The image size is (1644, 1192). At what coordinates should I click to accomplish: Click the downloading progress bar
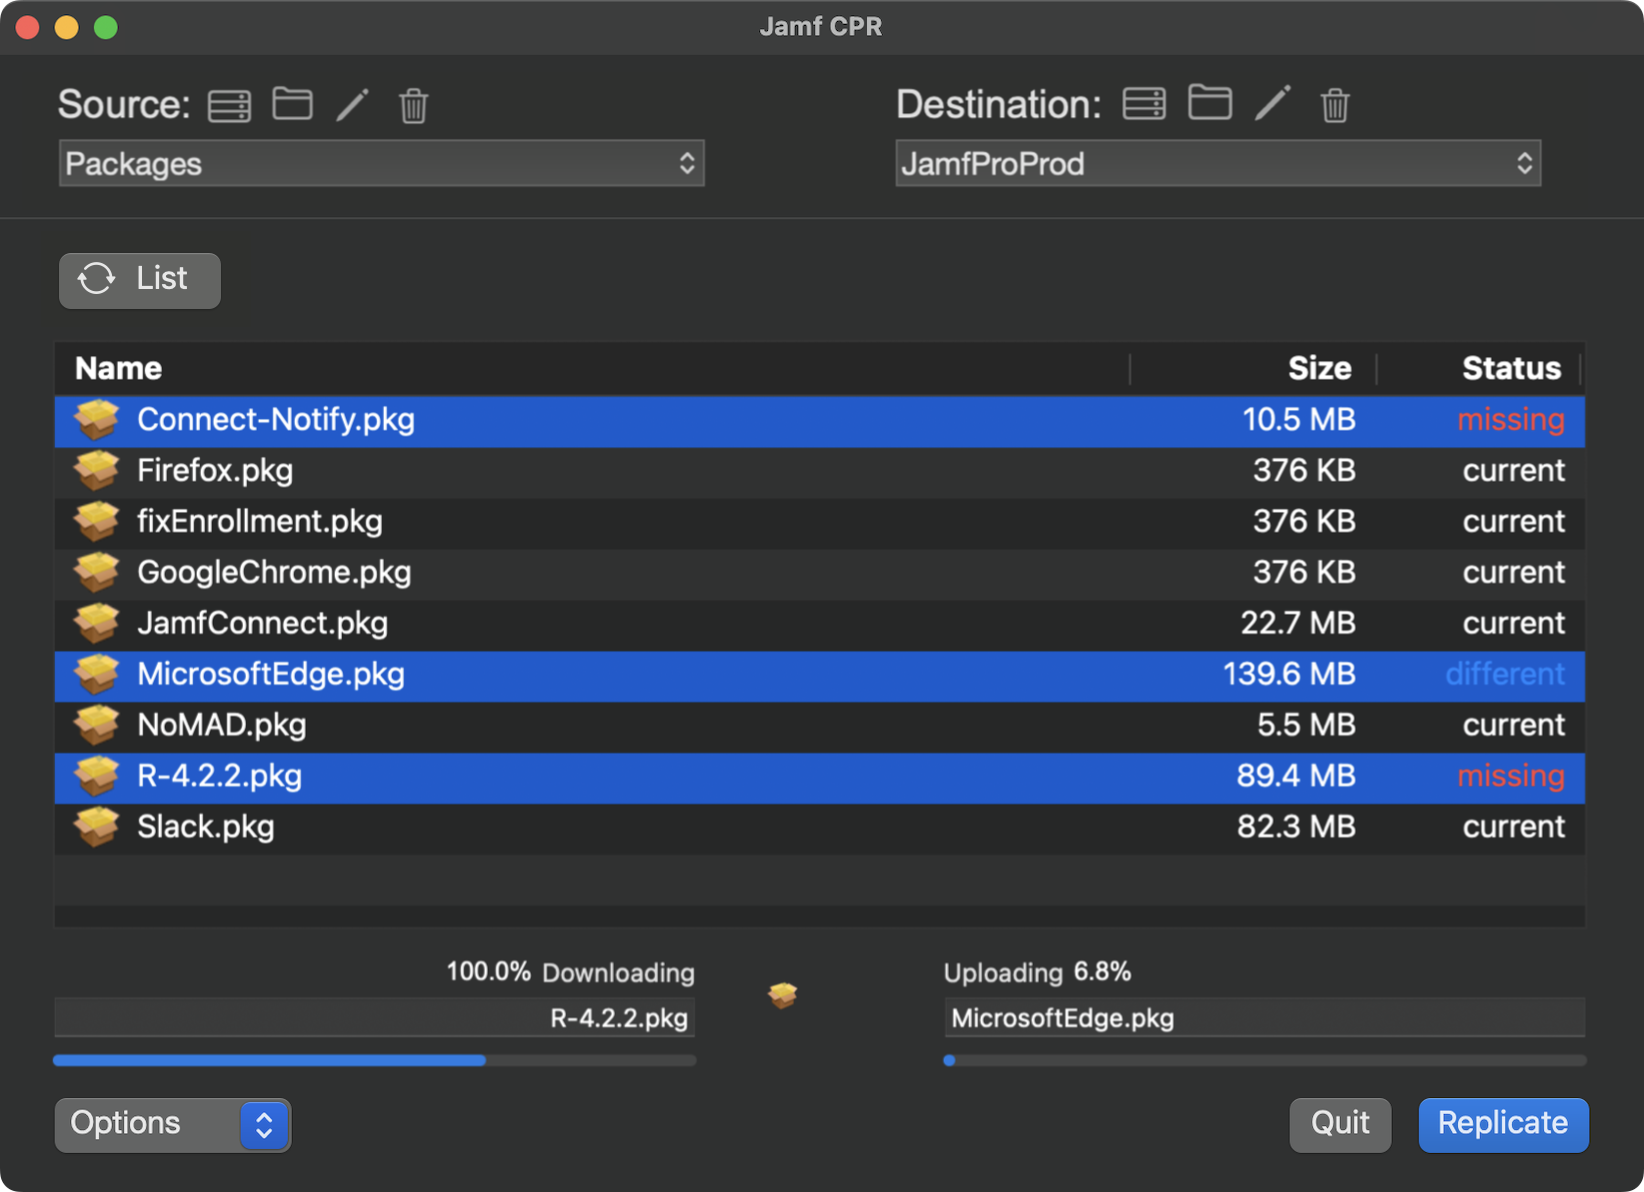pos(375,1060)
